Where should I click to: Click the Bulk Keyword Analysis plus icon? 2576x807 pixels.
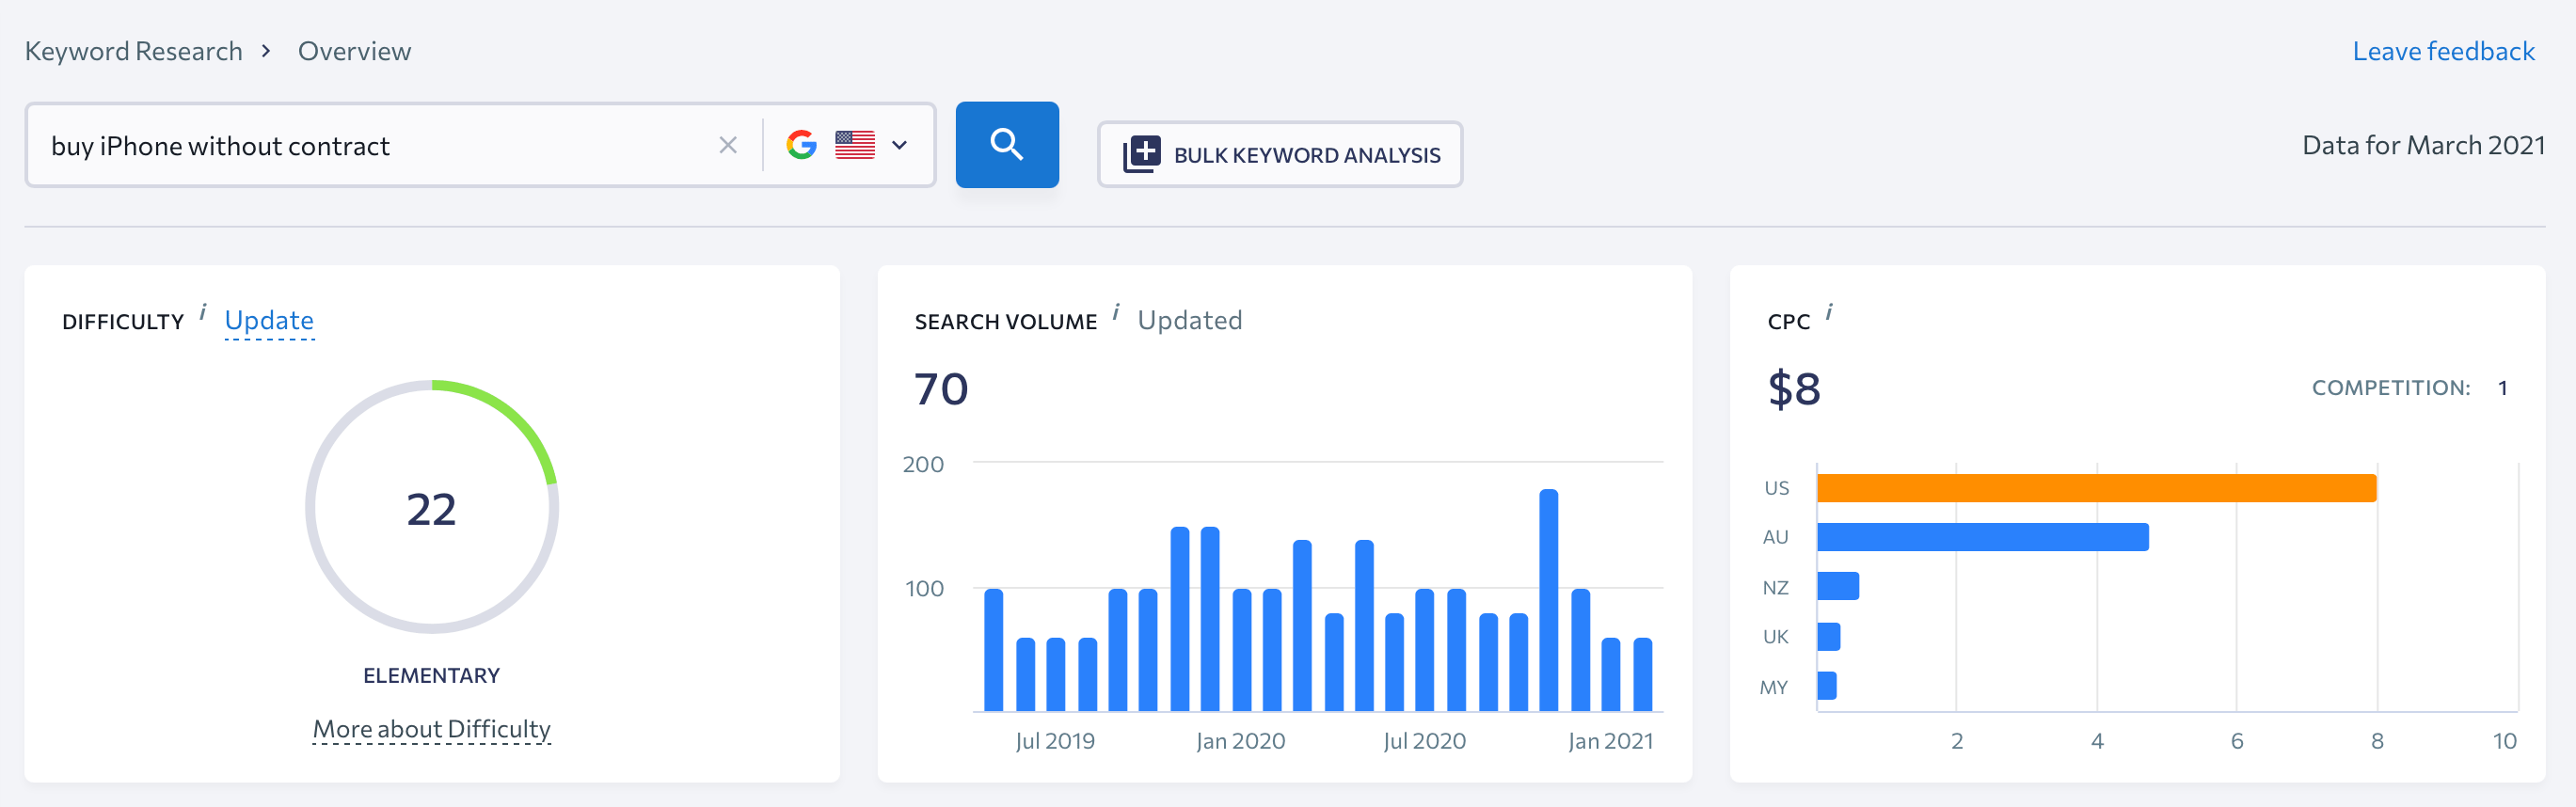pyautogui.click(x=1141, y=154)
